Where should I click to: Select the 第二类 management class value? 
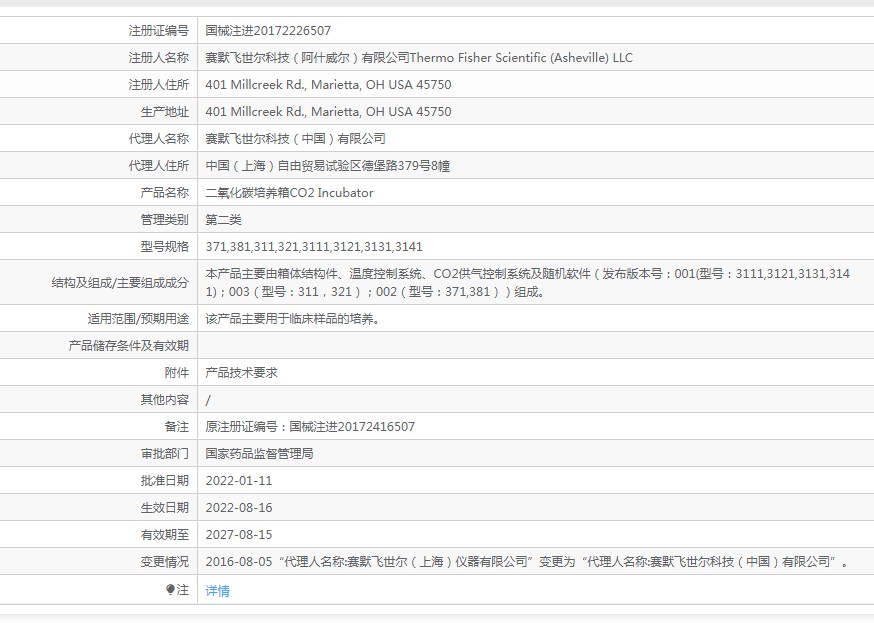tap(224, 220)
